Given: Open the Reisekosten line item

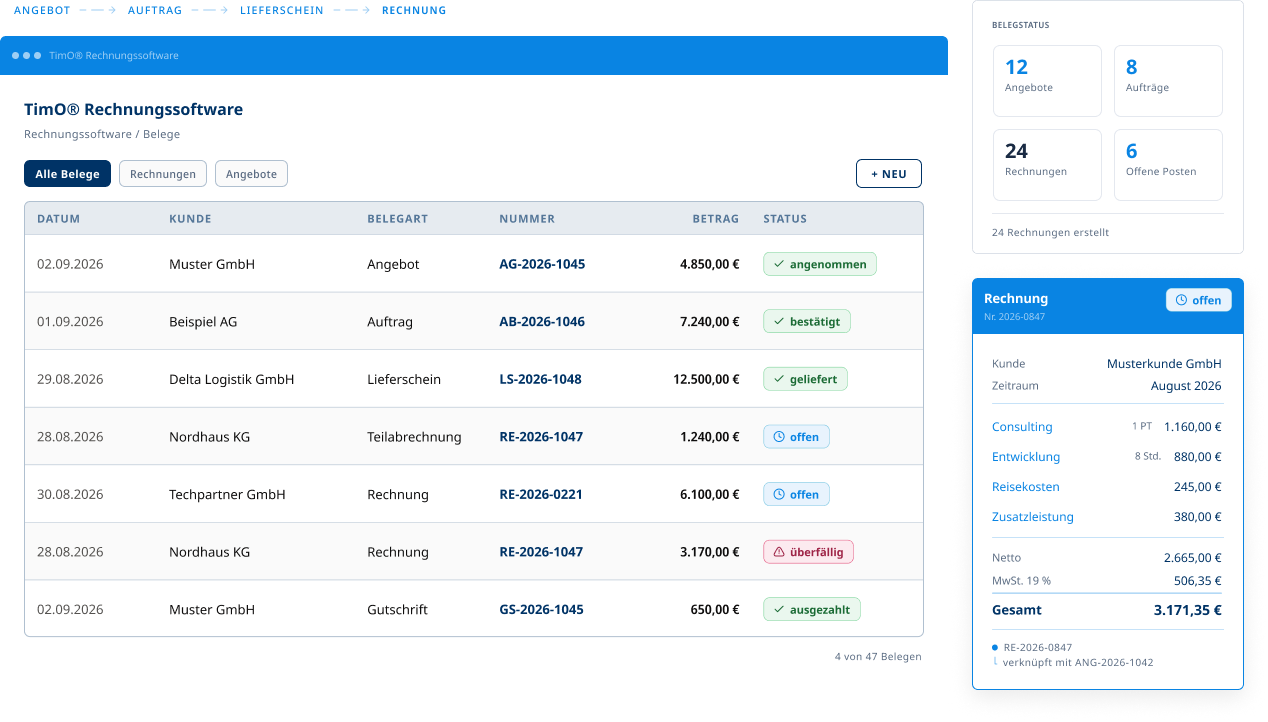Looking at the screenshot, I should point(1026,487).
